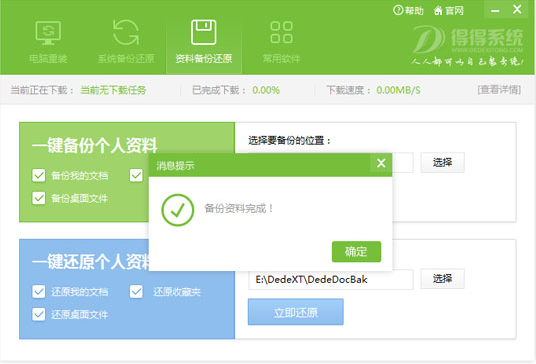Minimize the 得得系统 window
Image resolution: width=536 pixels, height=364 pixels.
(x=495, y=10)
